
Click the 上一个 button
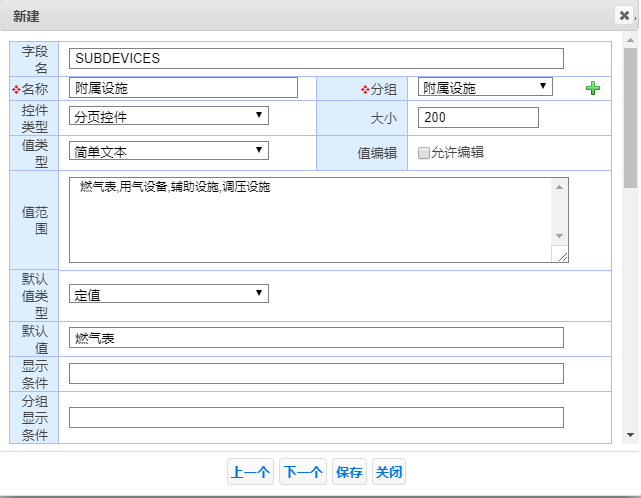click(x=250, y=473)
